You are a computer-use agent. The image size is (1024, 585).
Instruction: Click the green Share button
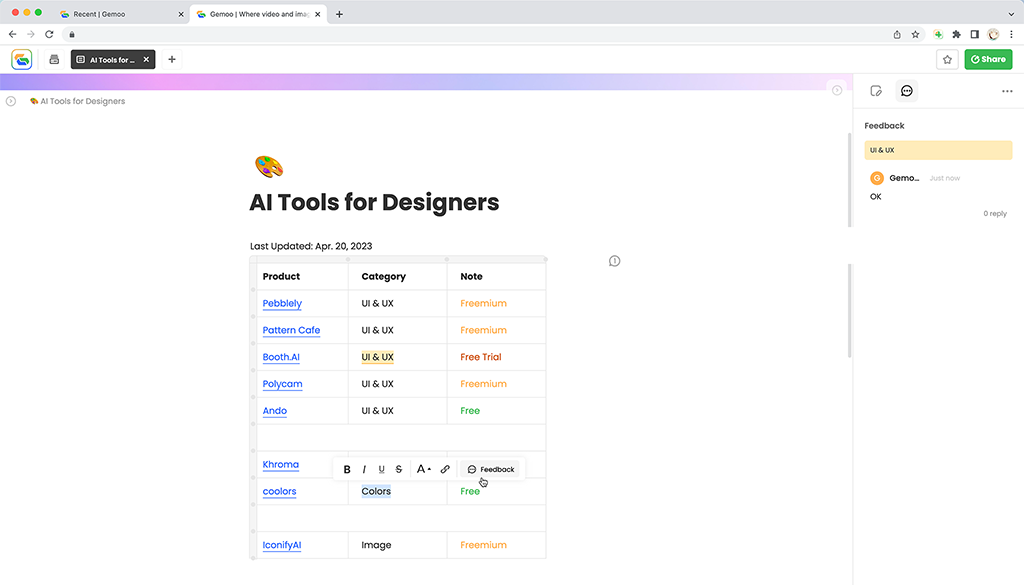click(988, 59)
